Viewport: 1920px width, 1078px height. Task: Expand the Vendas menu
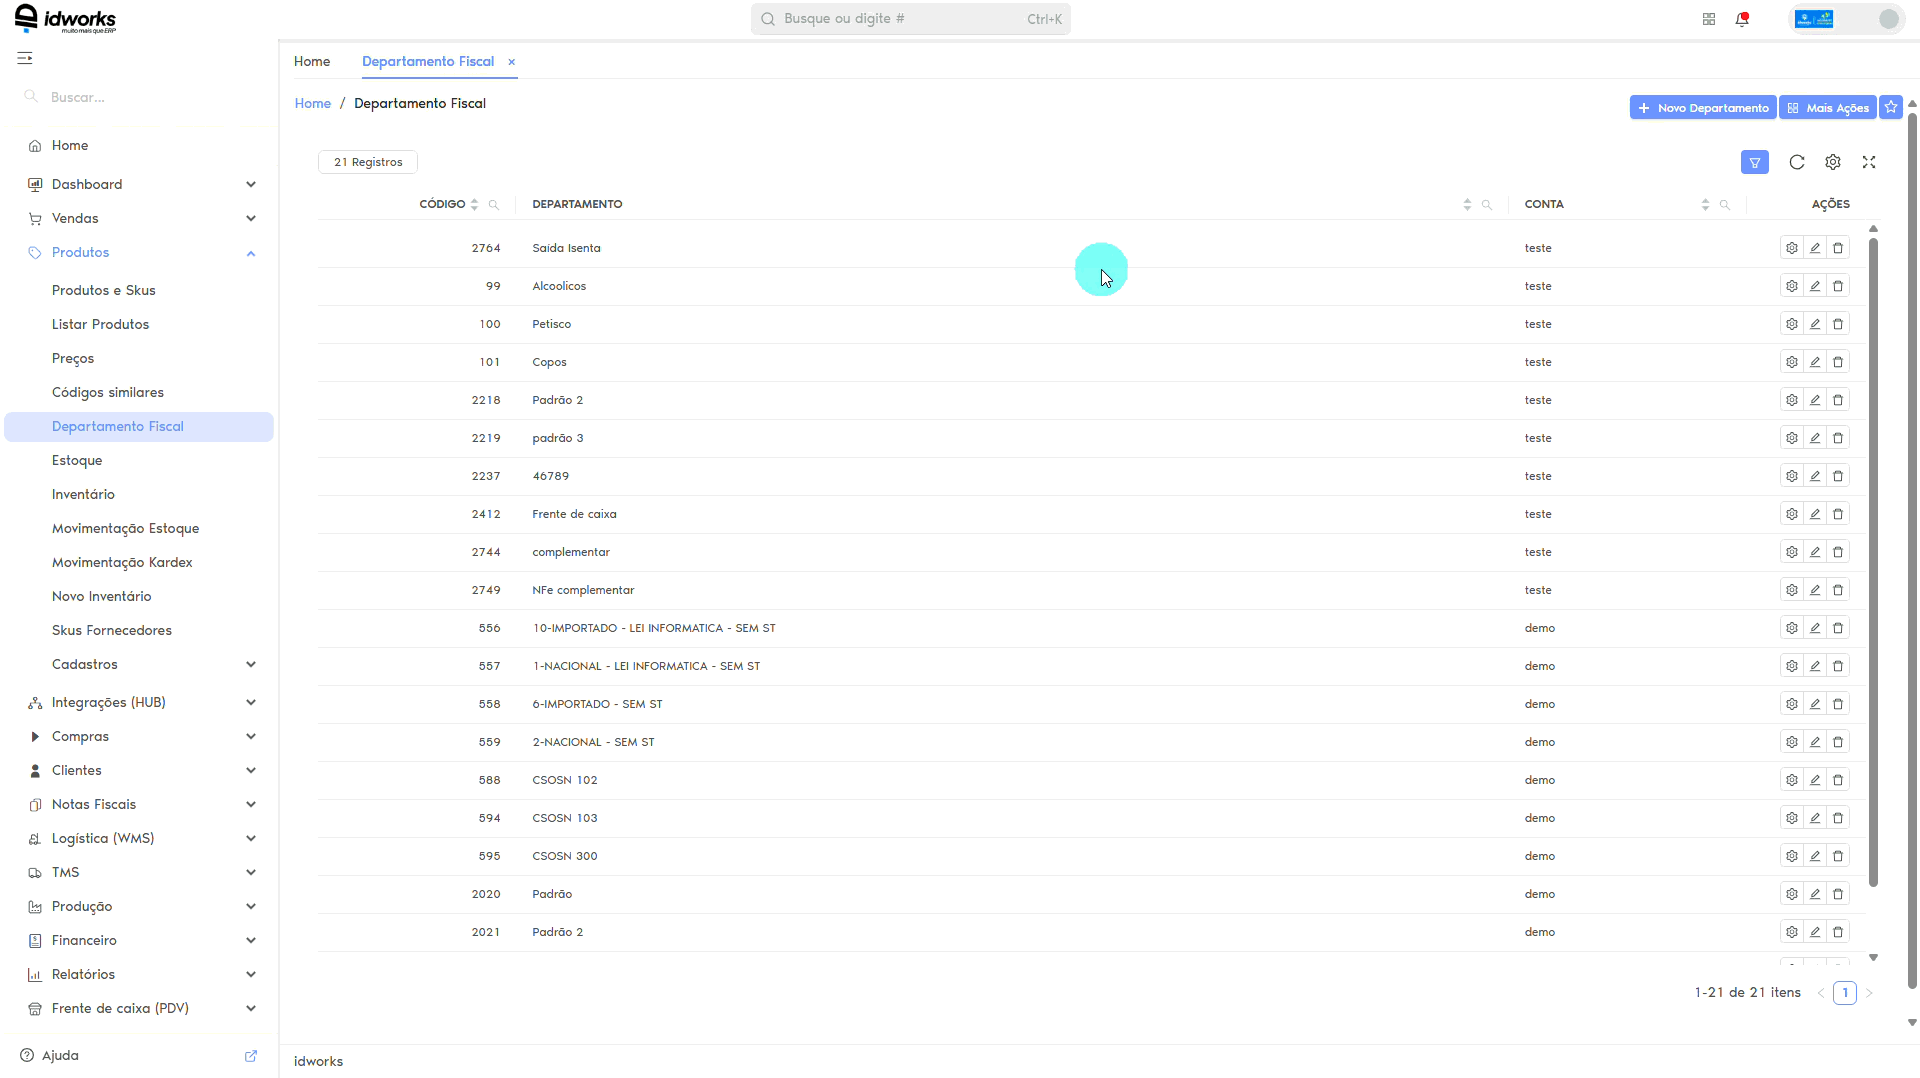[140, 218]
